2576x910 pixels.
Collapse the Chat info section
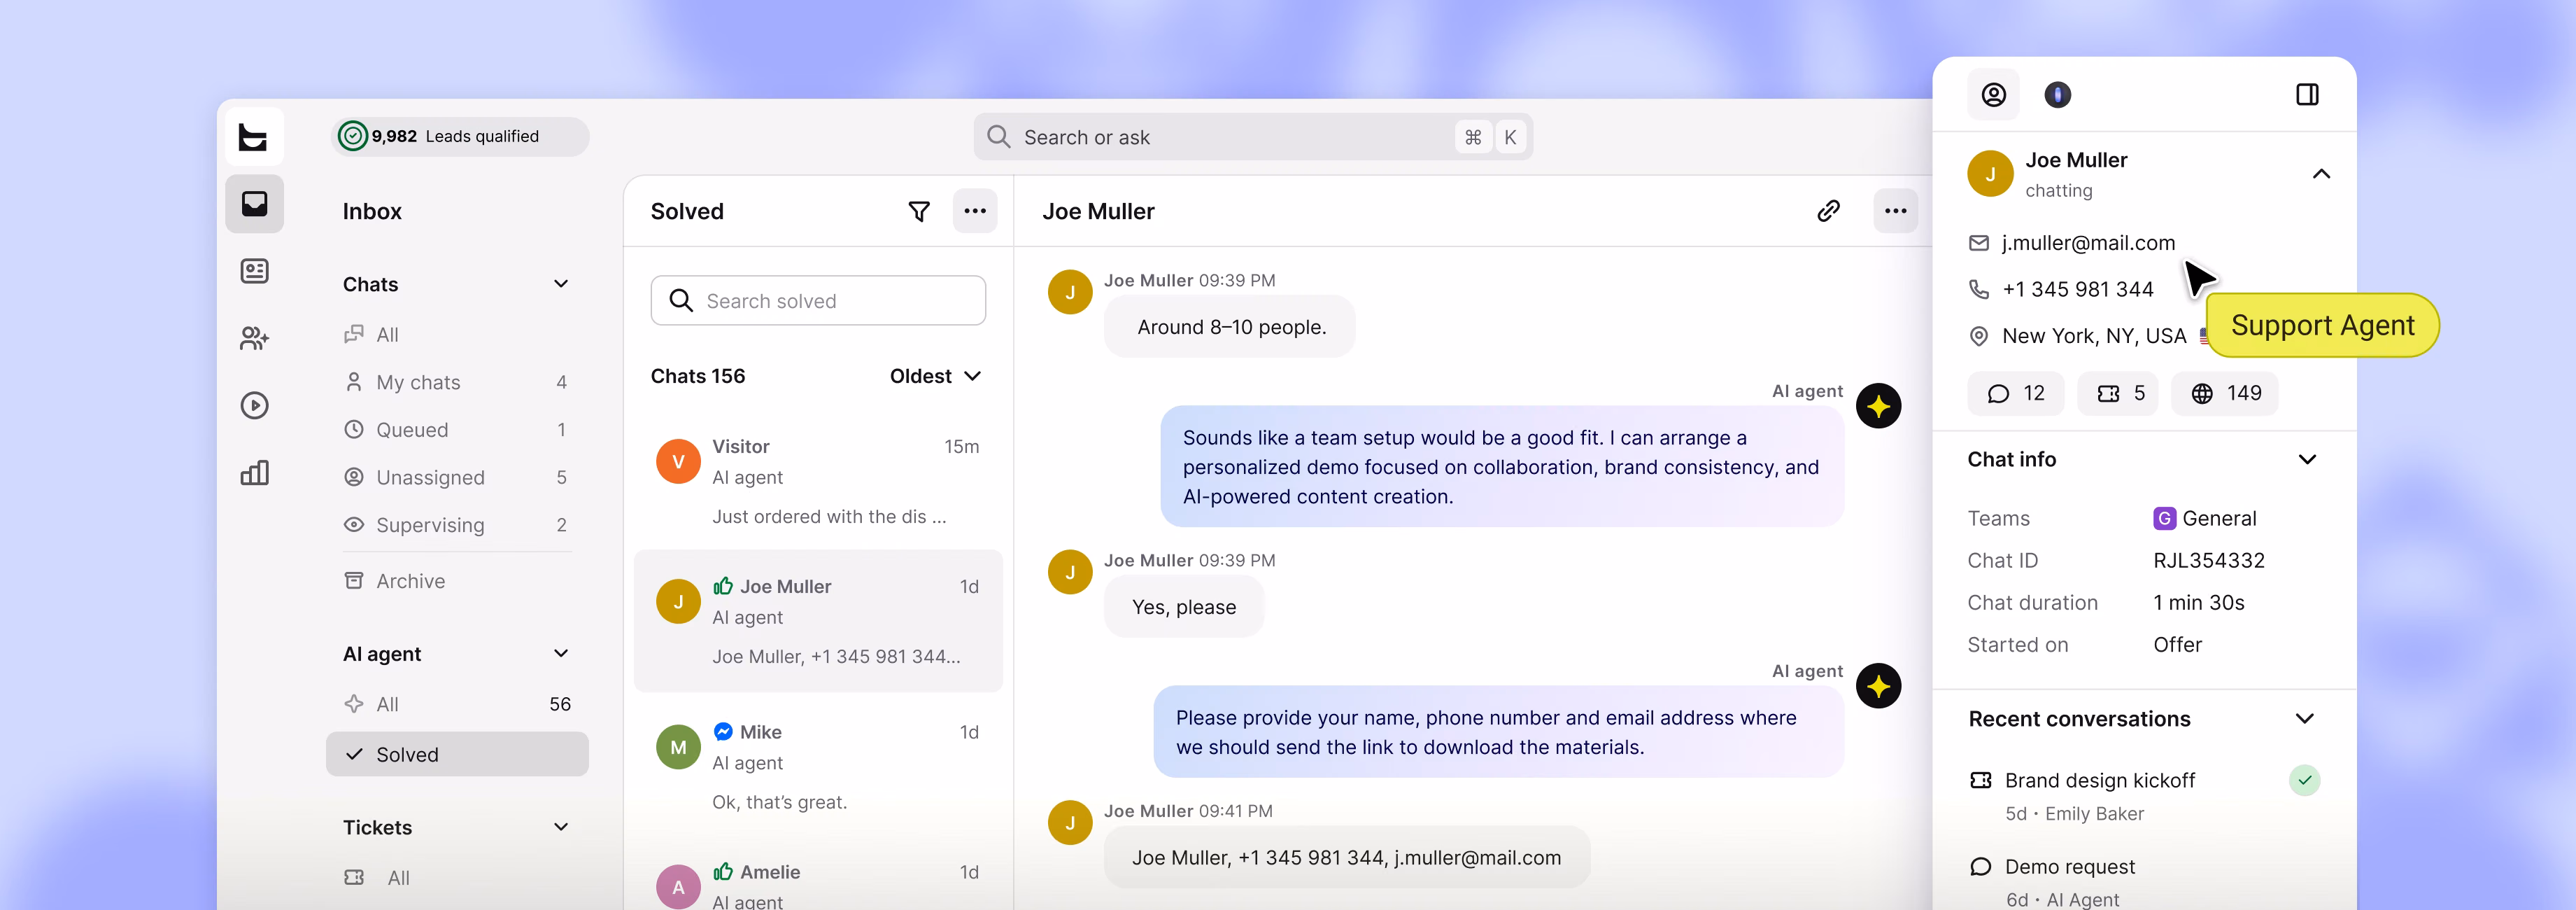pyautogui.click(x=2307, y=460)
